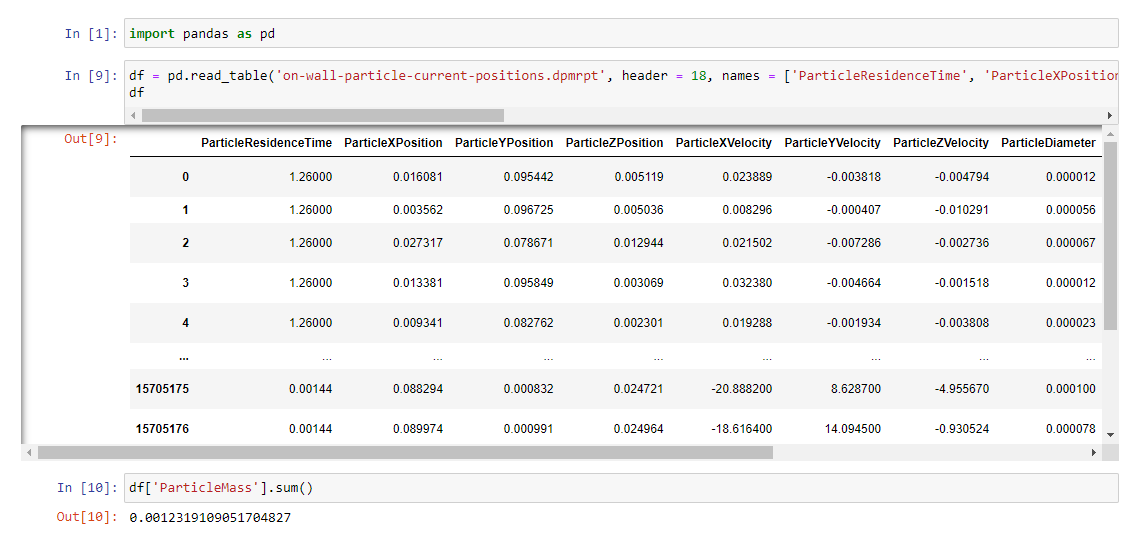Click down arrow of output vertical scrollbar
The height and width of the screenshot is (533, 1136).
click(x=1111, y=435)
